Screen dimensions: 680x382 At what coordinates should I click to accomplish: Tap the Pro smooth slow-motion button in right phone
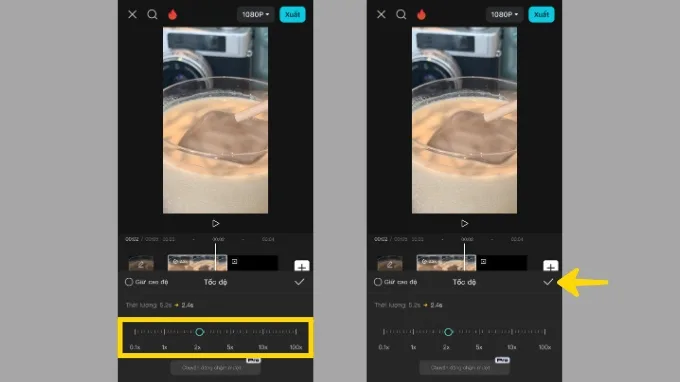[464, 367]
